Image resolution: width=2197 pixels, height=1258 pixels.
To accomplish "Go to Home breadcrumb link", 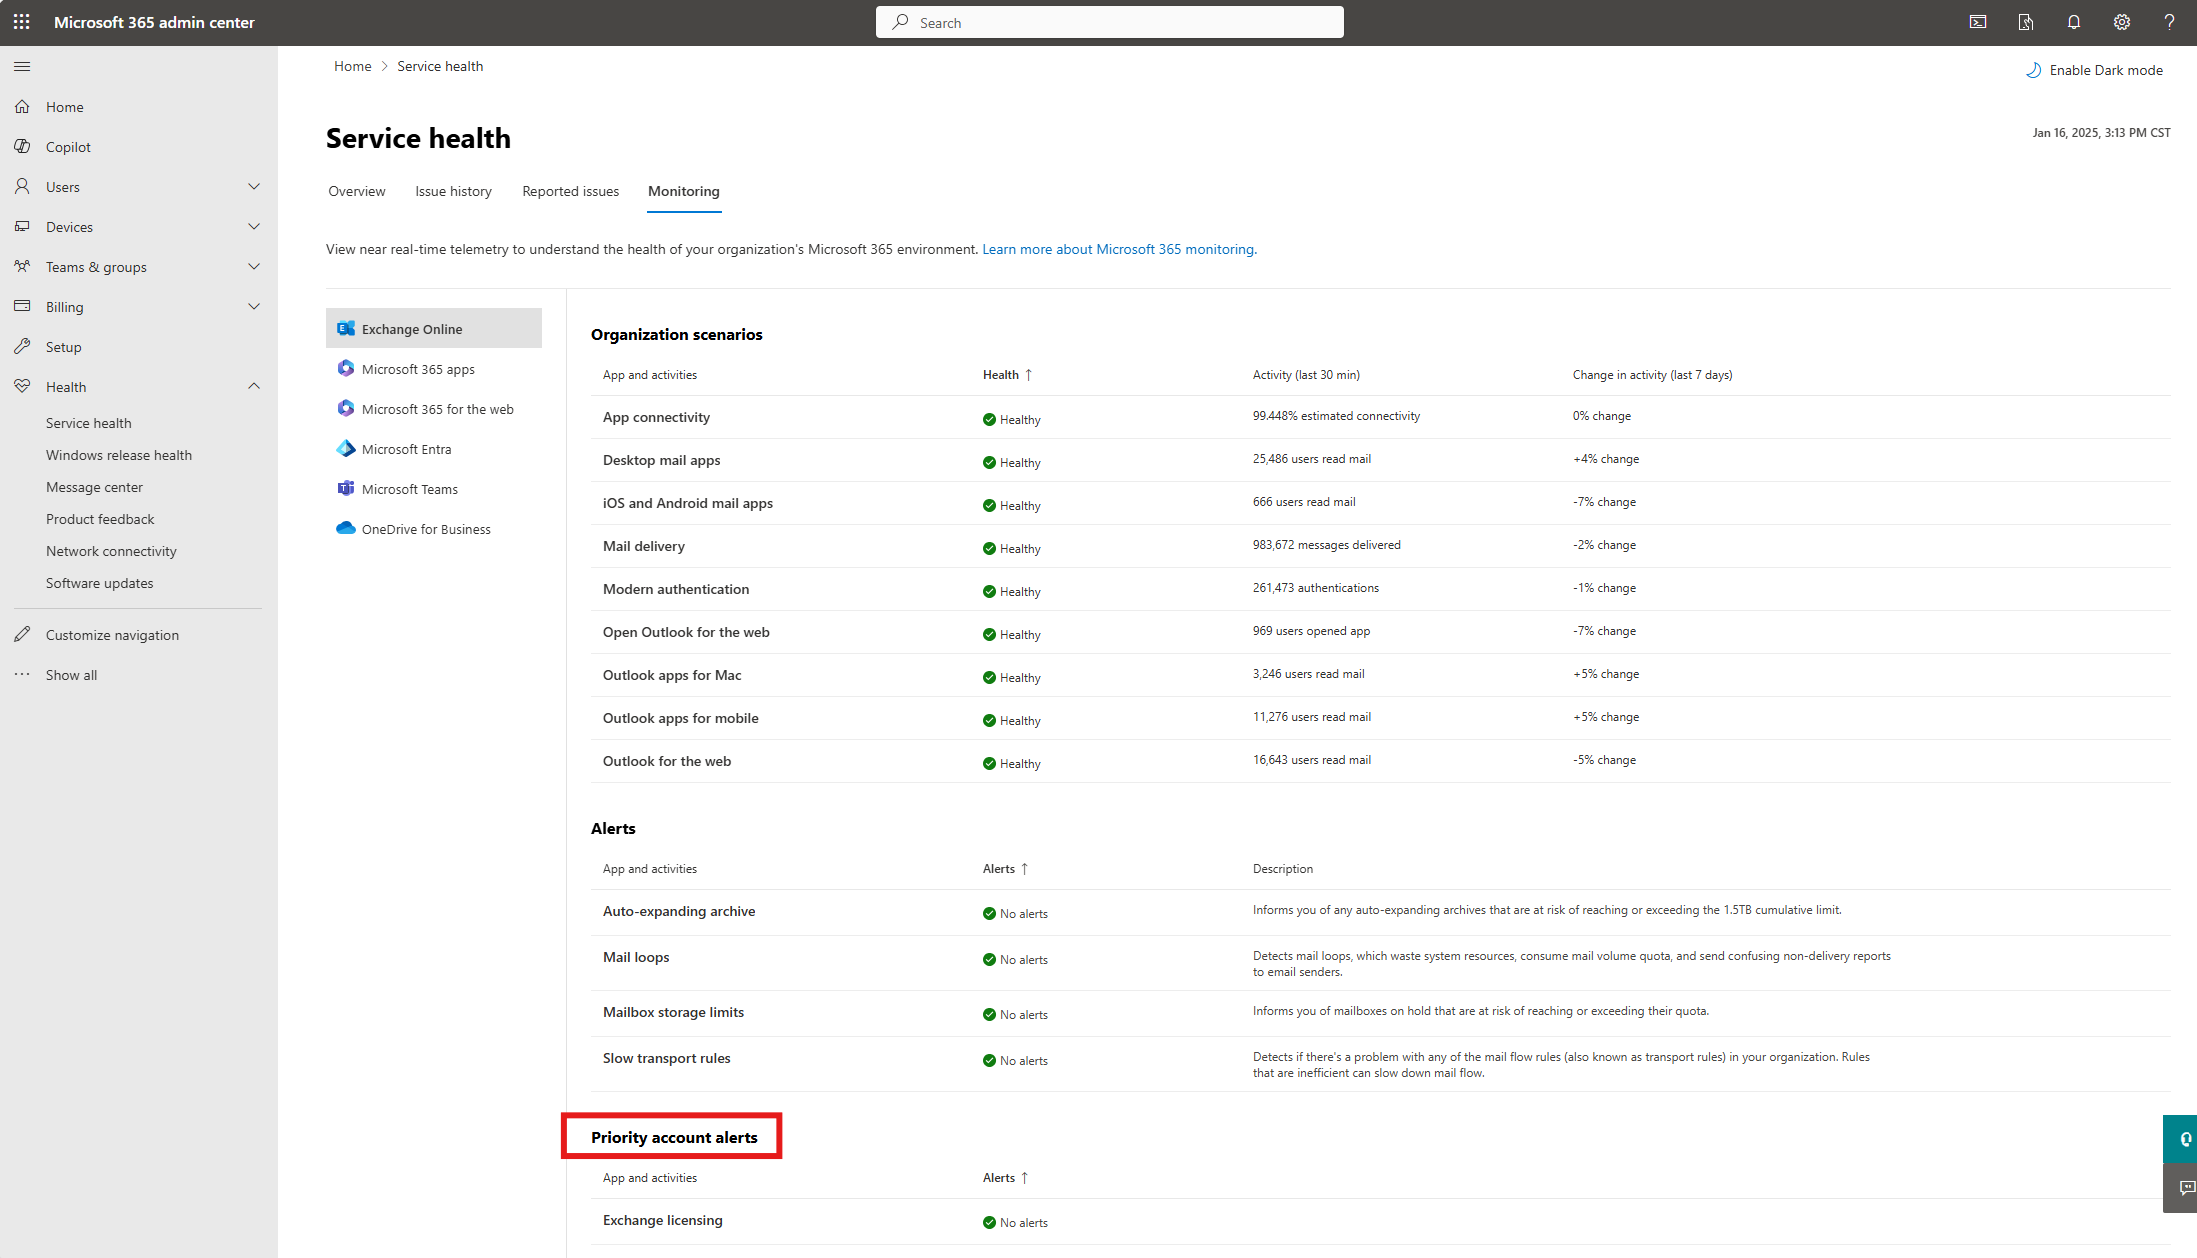I will coord(352,66).
